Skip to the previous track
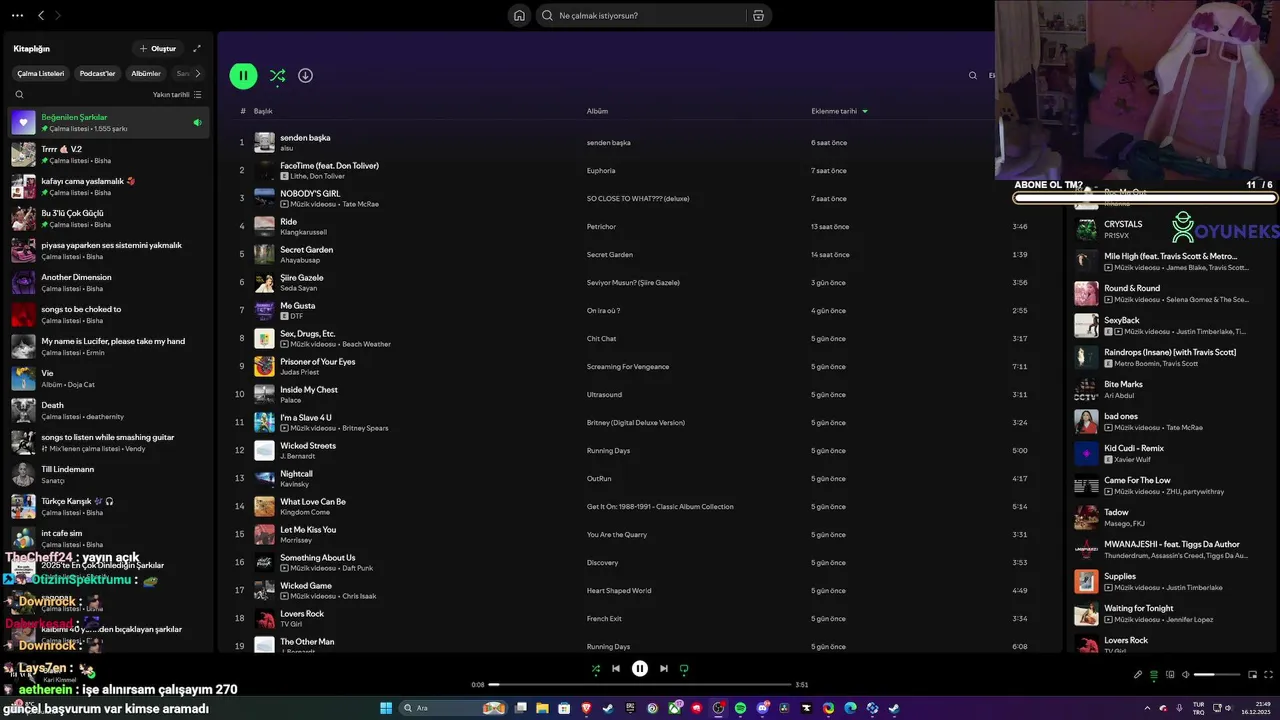1280x720 pixels. tap(616, 669)
